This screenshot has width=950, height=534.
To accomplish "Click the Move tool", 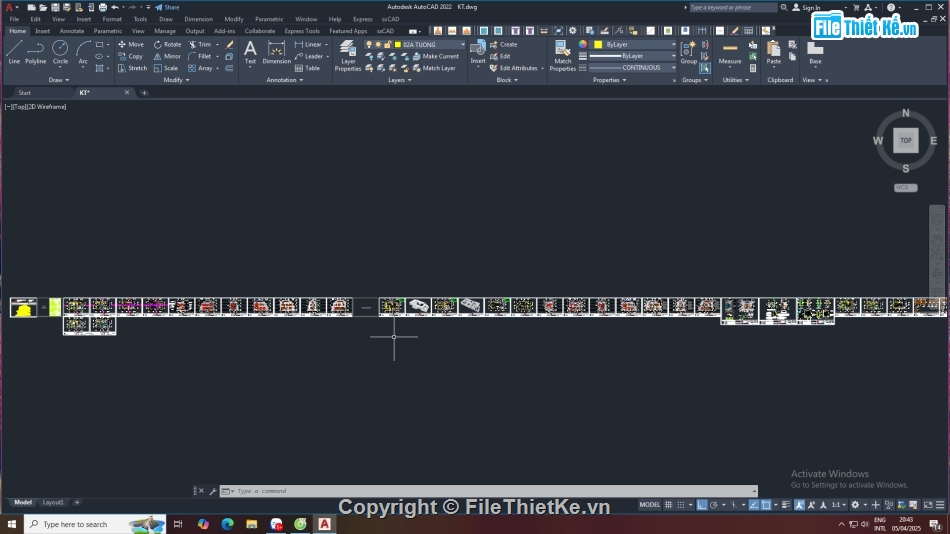I will [x=131, y=44].
